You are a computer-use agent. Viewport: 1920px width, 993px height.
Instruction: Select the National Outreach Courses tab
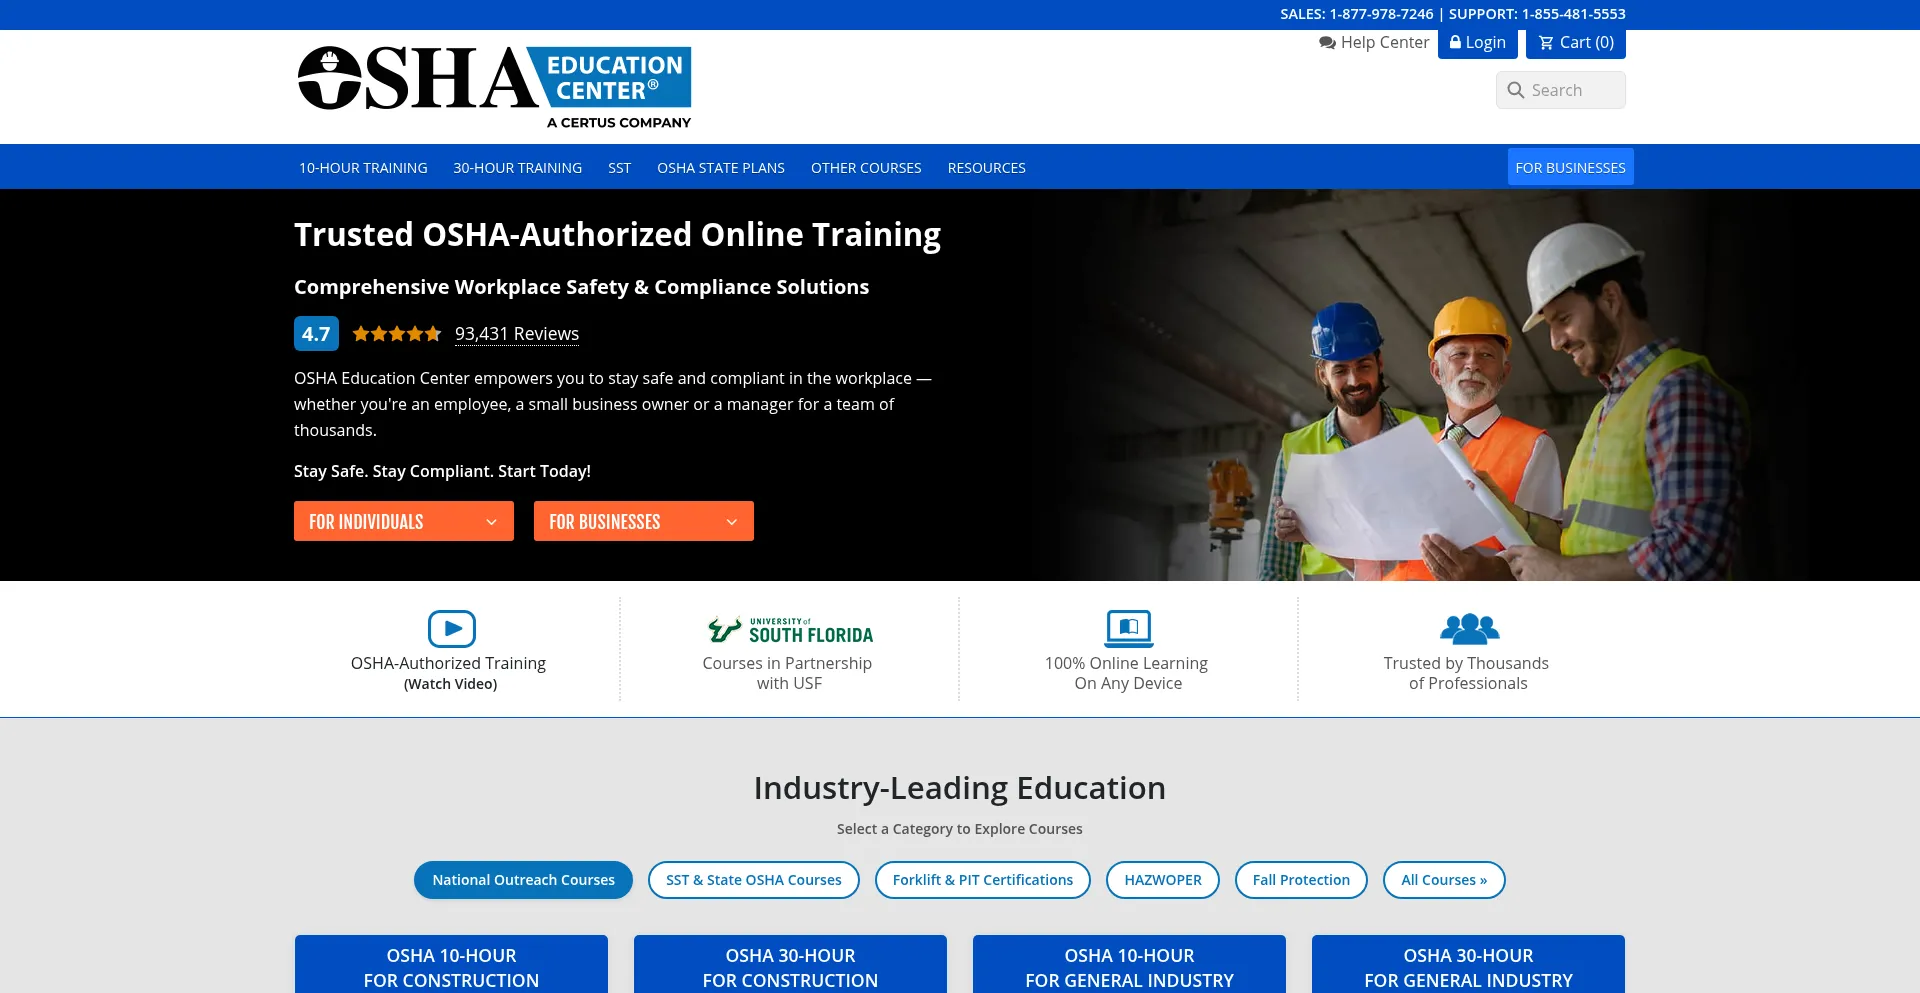(x=523, y=880)
